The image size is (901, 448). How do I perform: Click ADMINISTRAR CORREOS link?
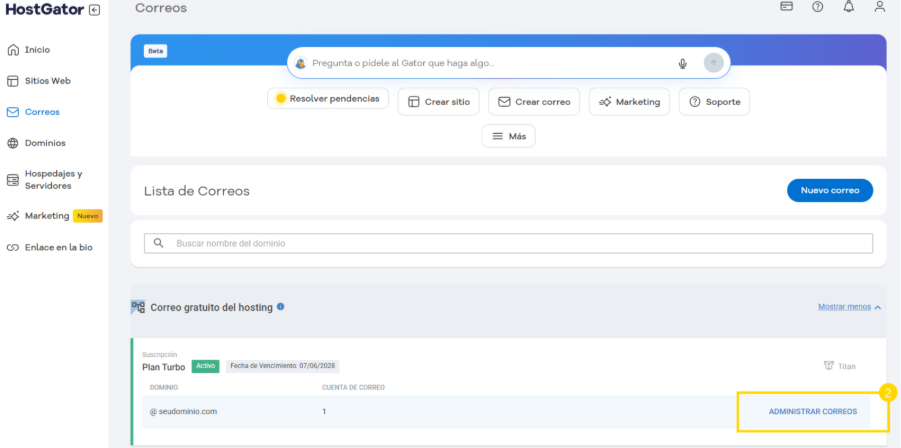812,411
